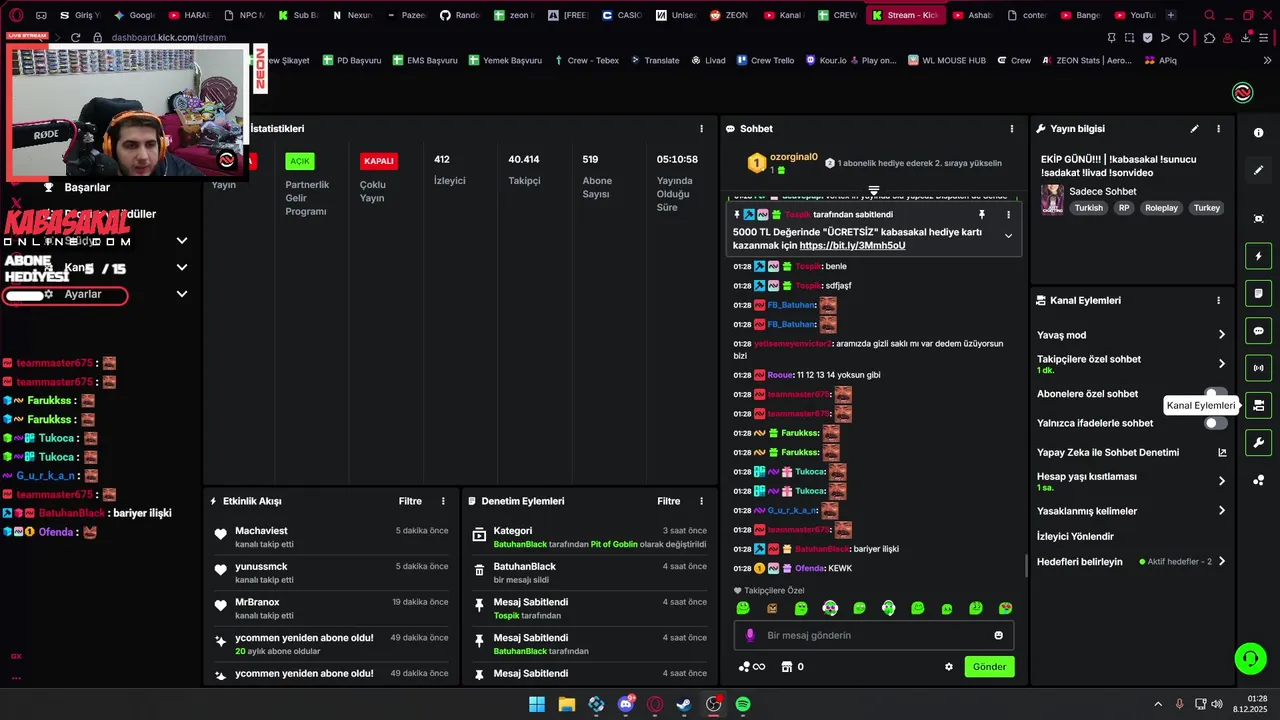Viewport: 1280px width, 720px height.
Task: Click the live broadcast signal icon in sidebar
Action: tap(1258, 368)
